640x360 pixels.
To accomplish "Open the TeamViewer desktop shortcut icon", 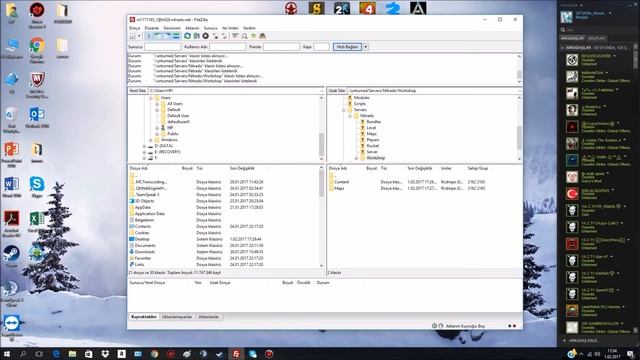I will pos(11,327).
